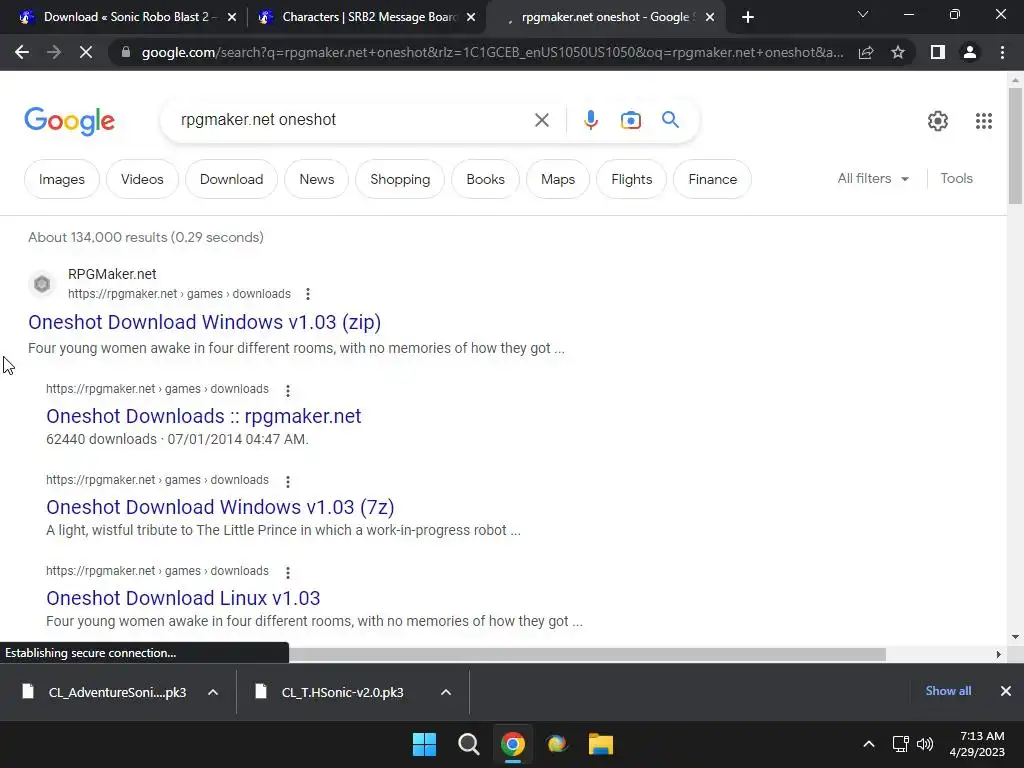Open the Chrome three-dot menu
Viewport: 1024px width, 768px height.
[1002, 52]
